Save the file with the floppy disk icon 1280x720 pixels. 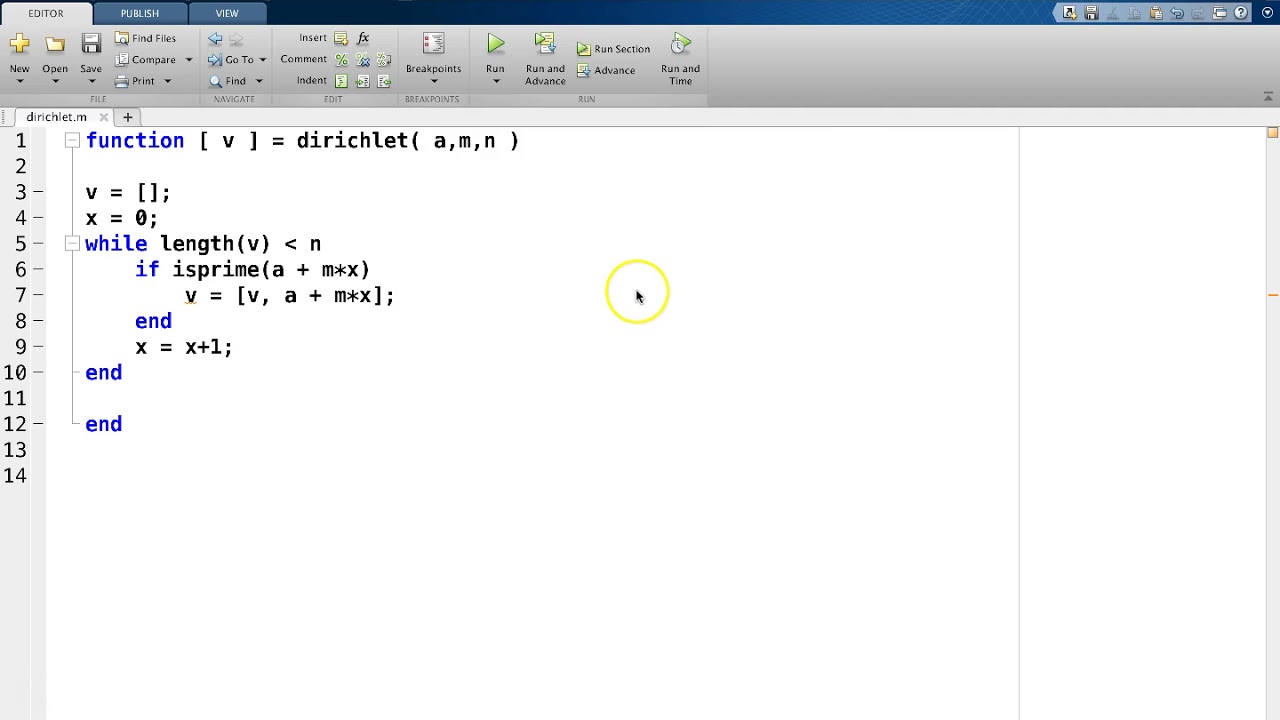[x=91, y=44]
